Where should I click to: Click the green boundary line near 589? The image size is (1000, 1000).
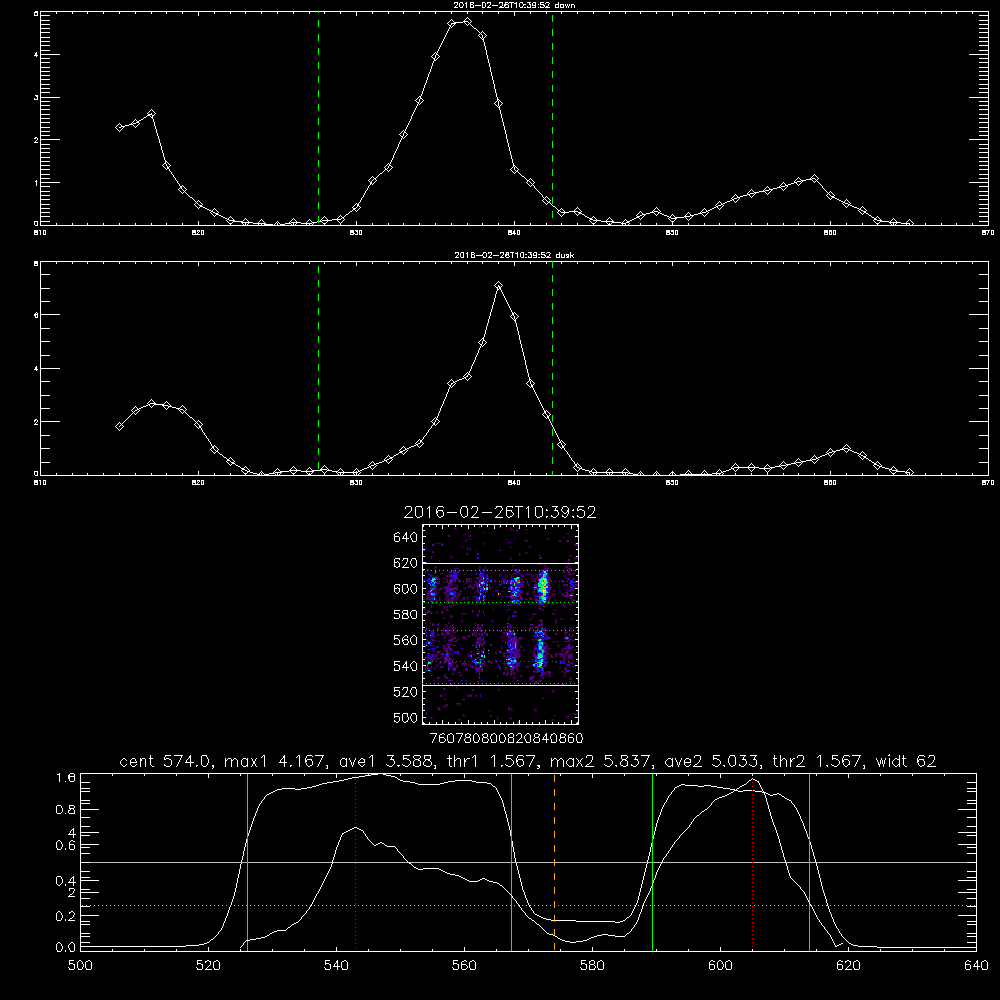[x=652, y=861]
